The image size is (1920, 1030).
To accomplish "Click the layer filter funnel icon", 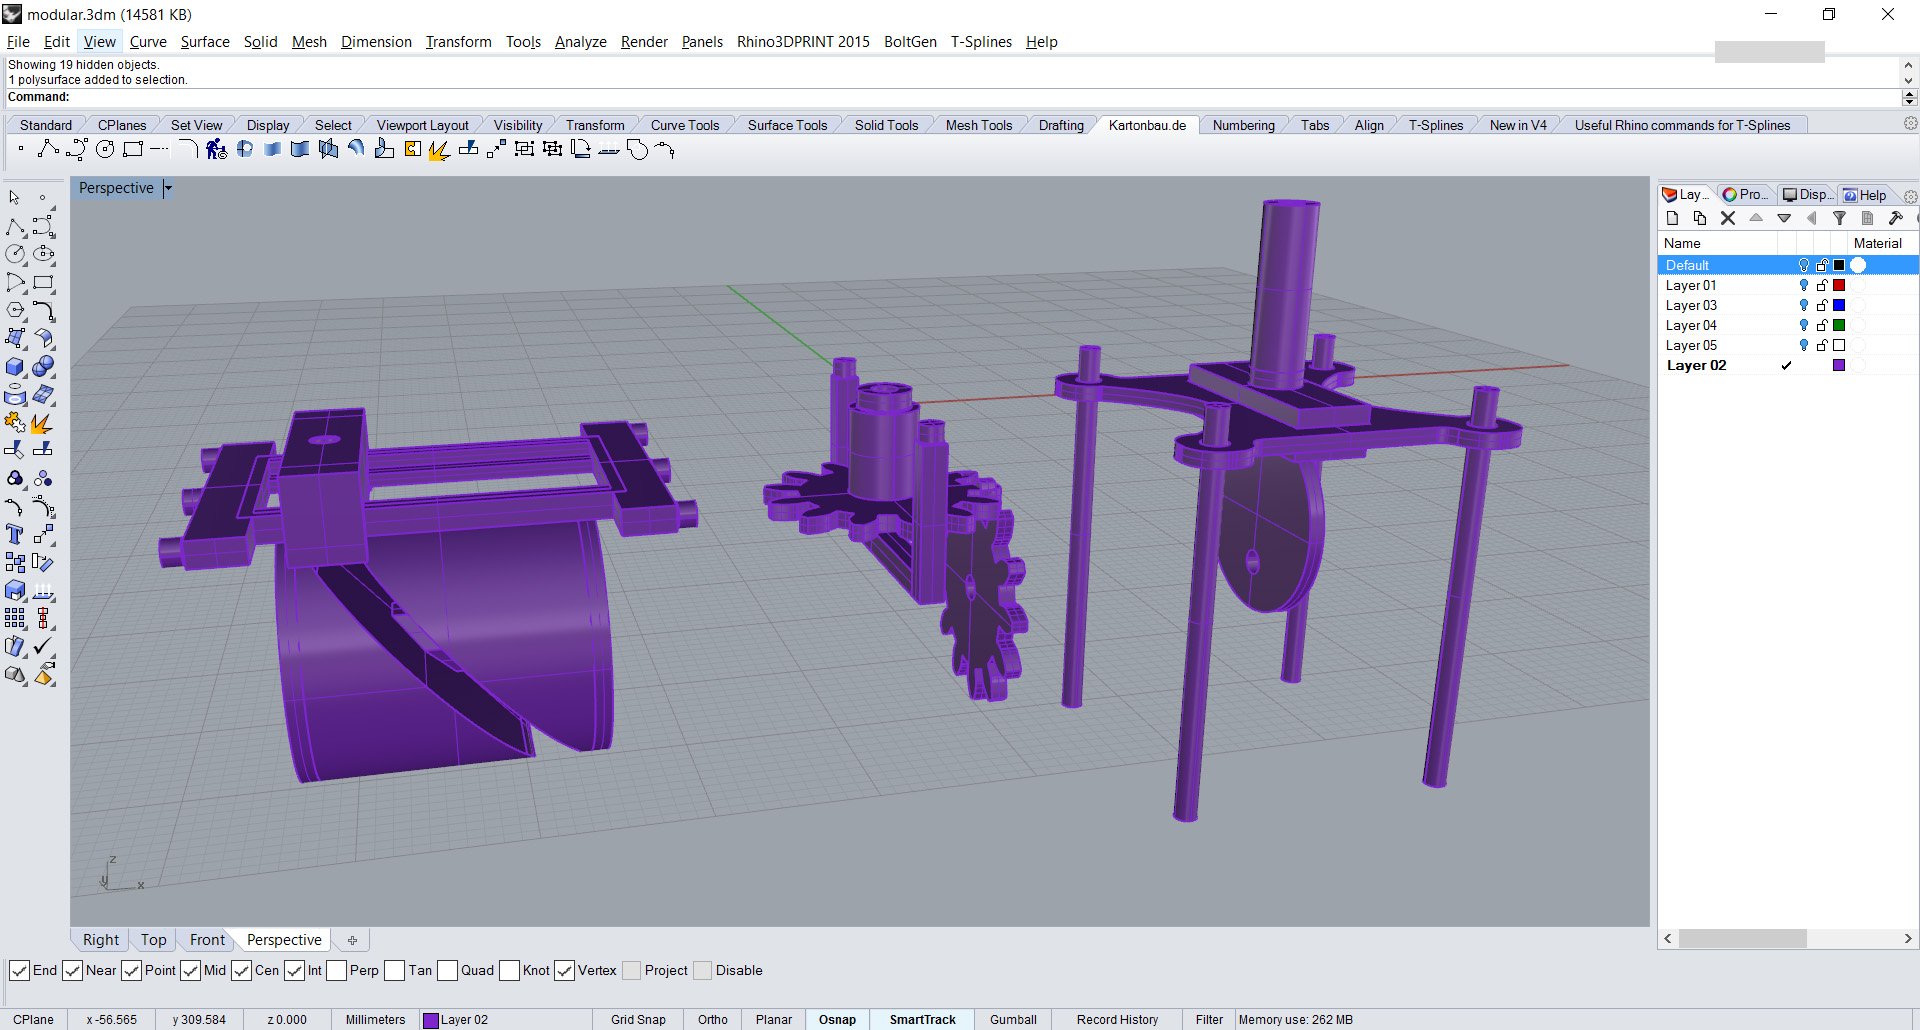I will point(1839,218).
